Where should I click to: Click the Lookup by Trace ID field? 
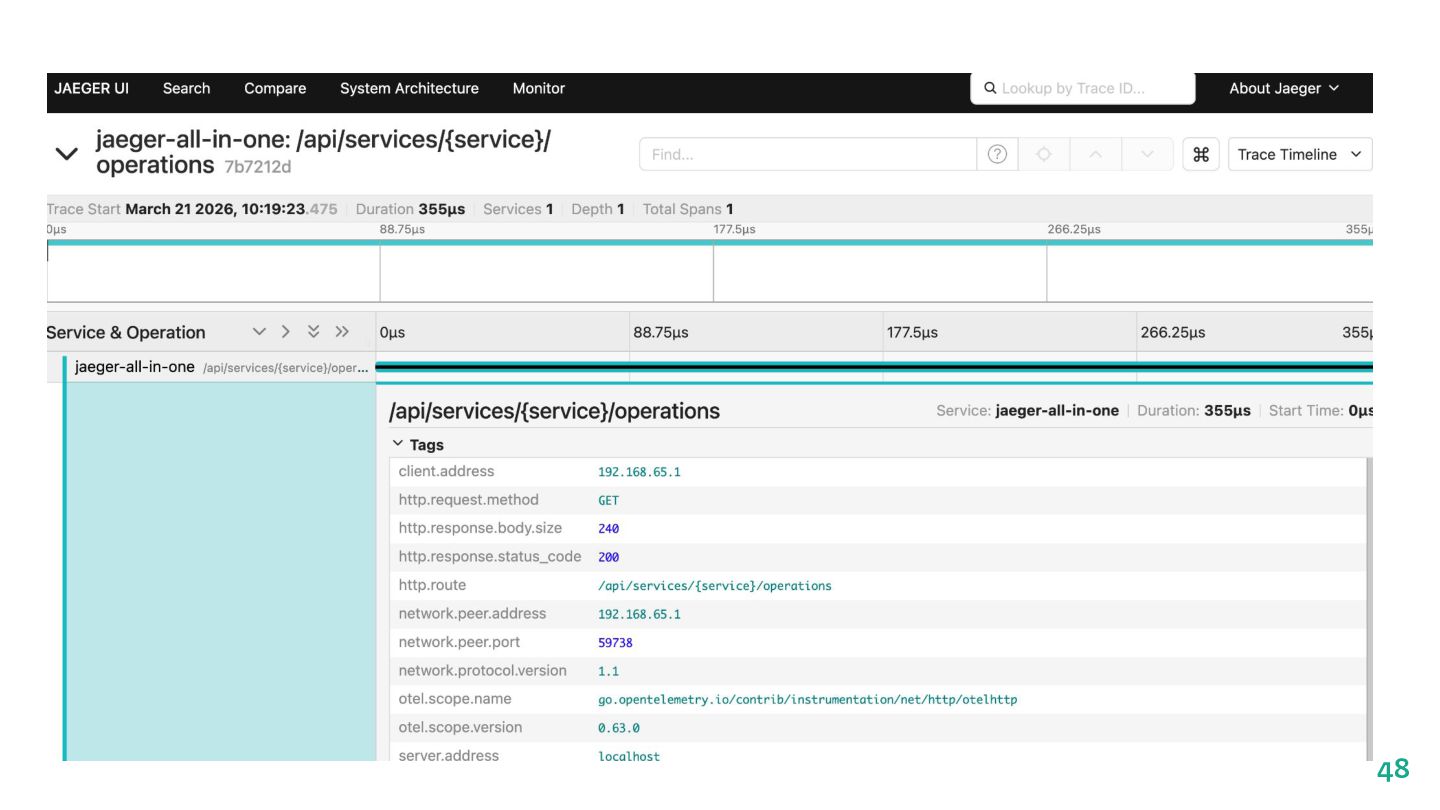(1082, 88)
